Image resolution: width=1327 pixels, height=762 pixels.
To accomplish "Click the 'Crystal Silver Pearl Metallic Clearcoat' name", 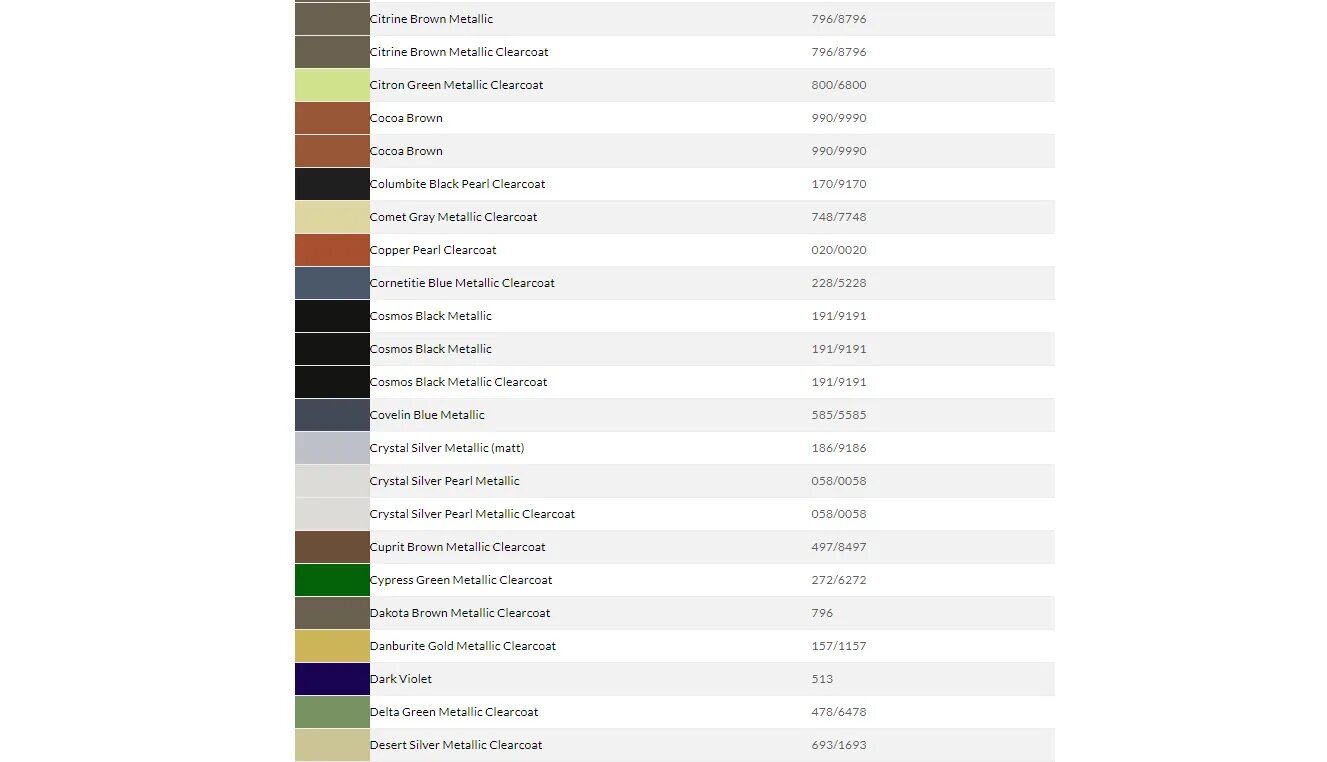I will point(473,514).
